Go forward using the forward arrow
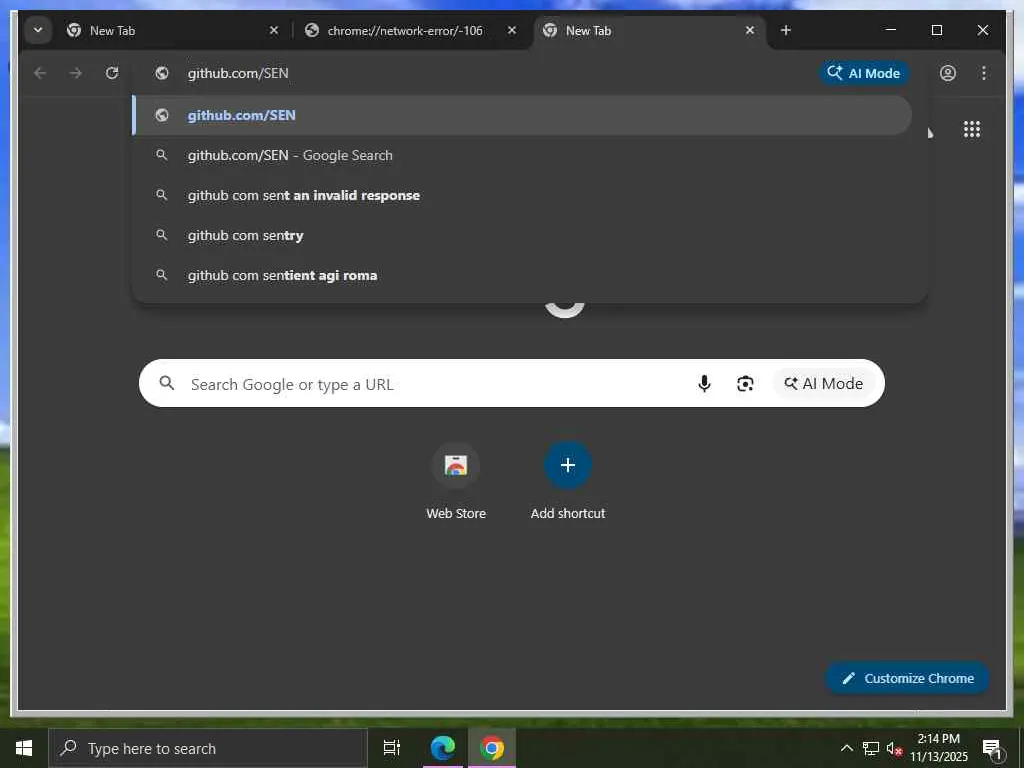The width and height of the screenshot is (1024, 768). (76, 73)
